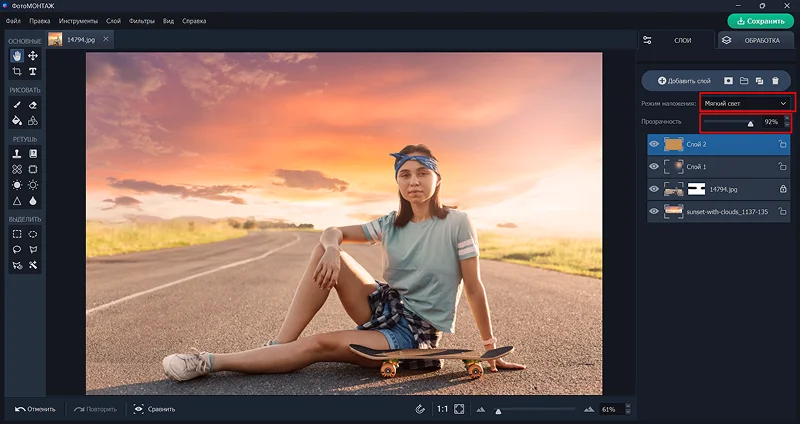Open the Инструменты menu
This screenshot has width=800, height=424.
pyautogui.click(x=78, y=21)
